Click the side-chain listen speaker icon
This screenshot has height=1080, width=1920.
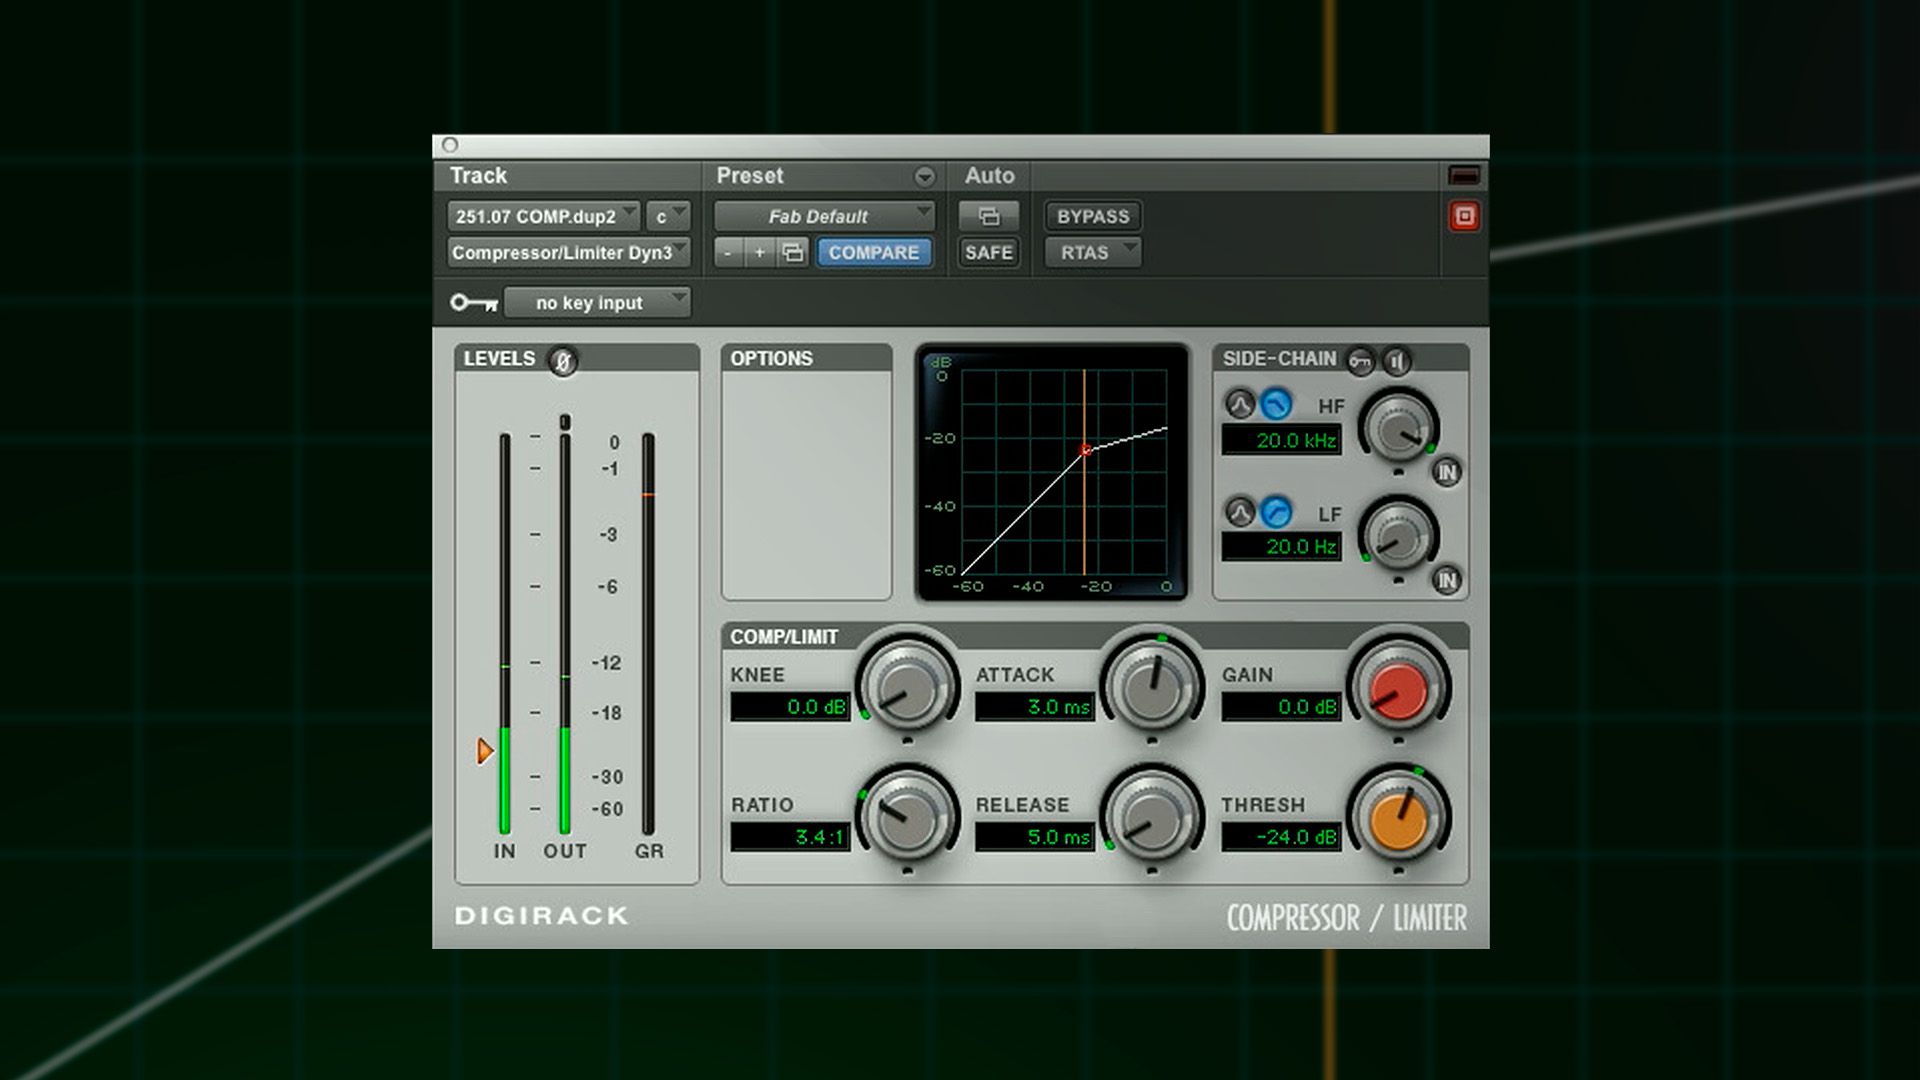pos(1397,360)
